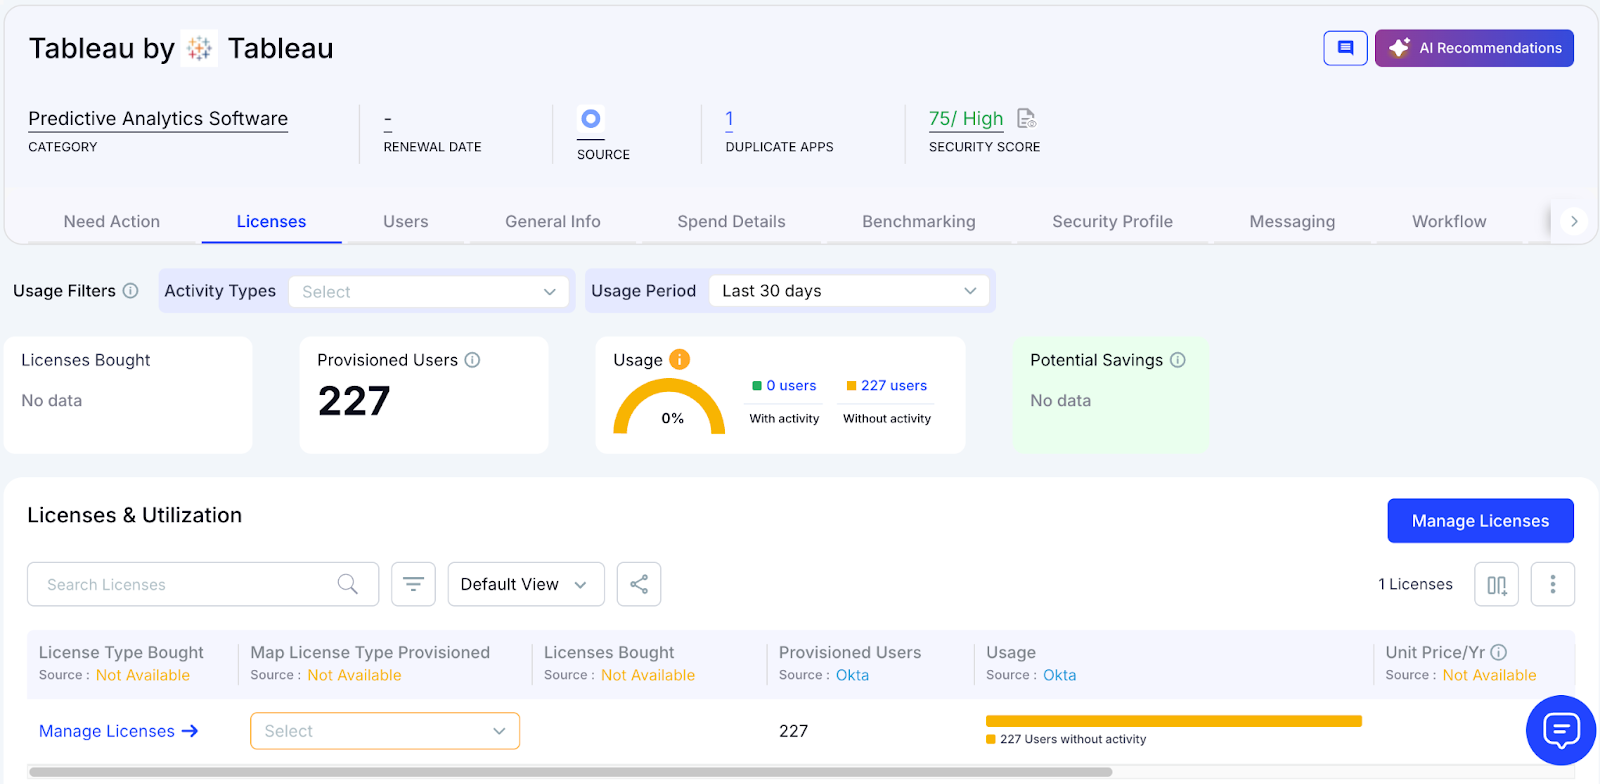Click the Okta source under Usage column
This screenshot has width=1600, height=784.
1060,676
